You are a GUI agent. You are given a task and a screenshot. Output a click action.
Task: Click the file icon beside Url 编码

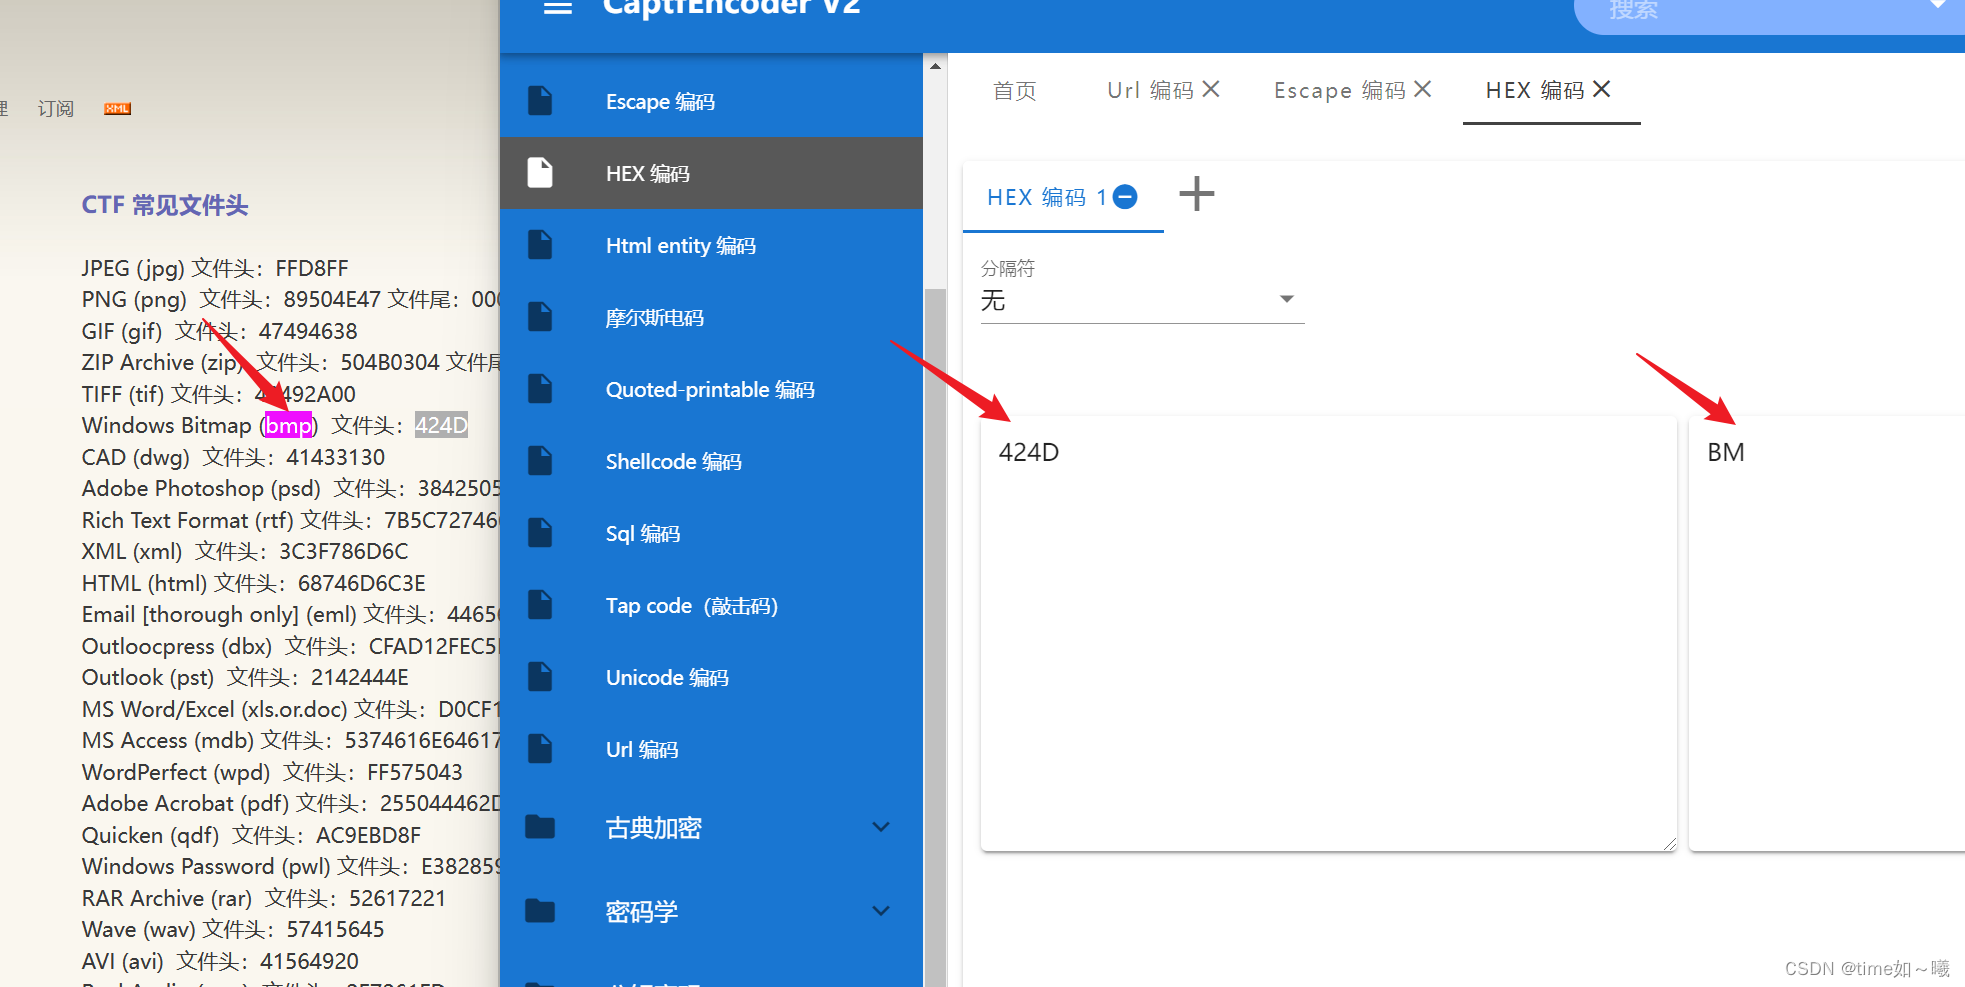pyautogui.click(x=540, y=749)
